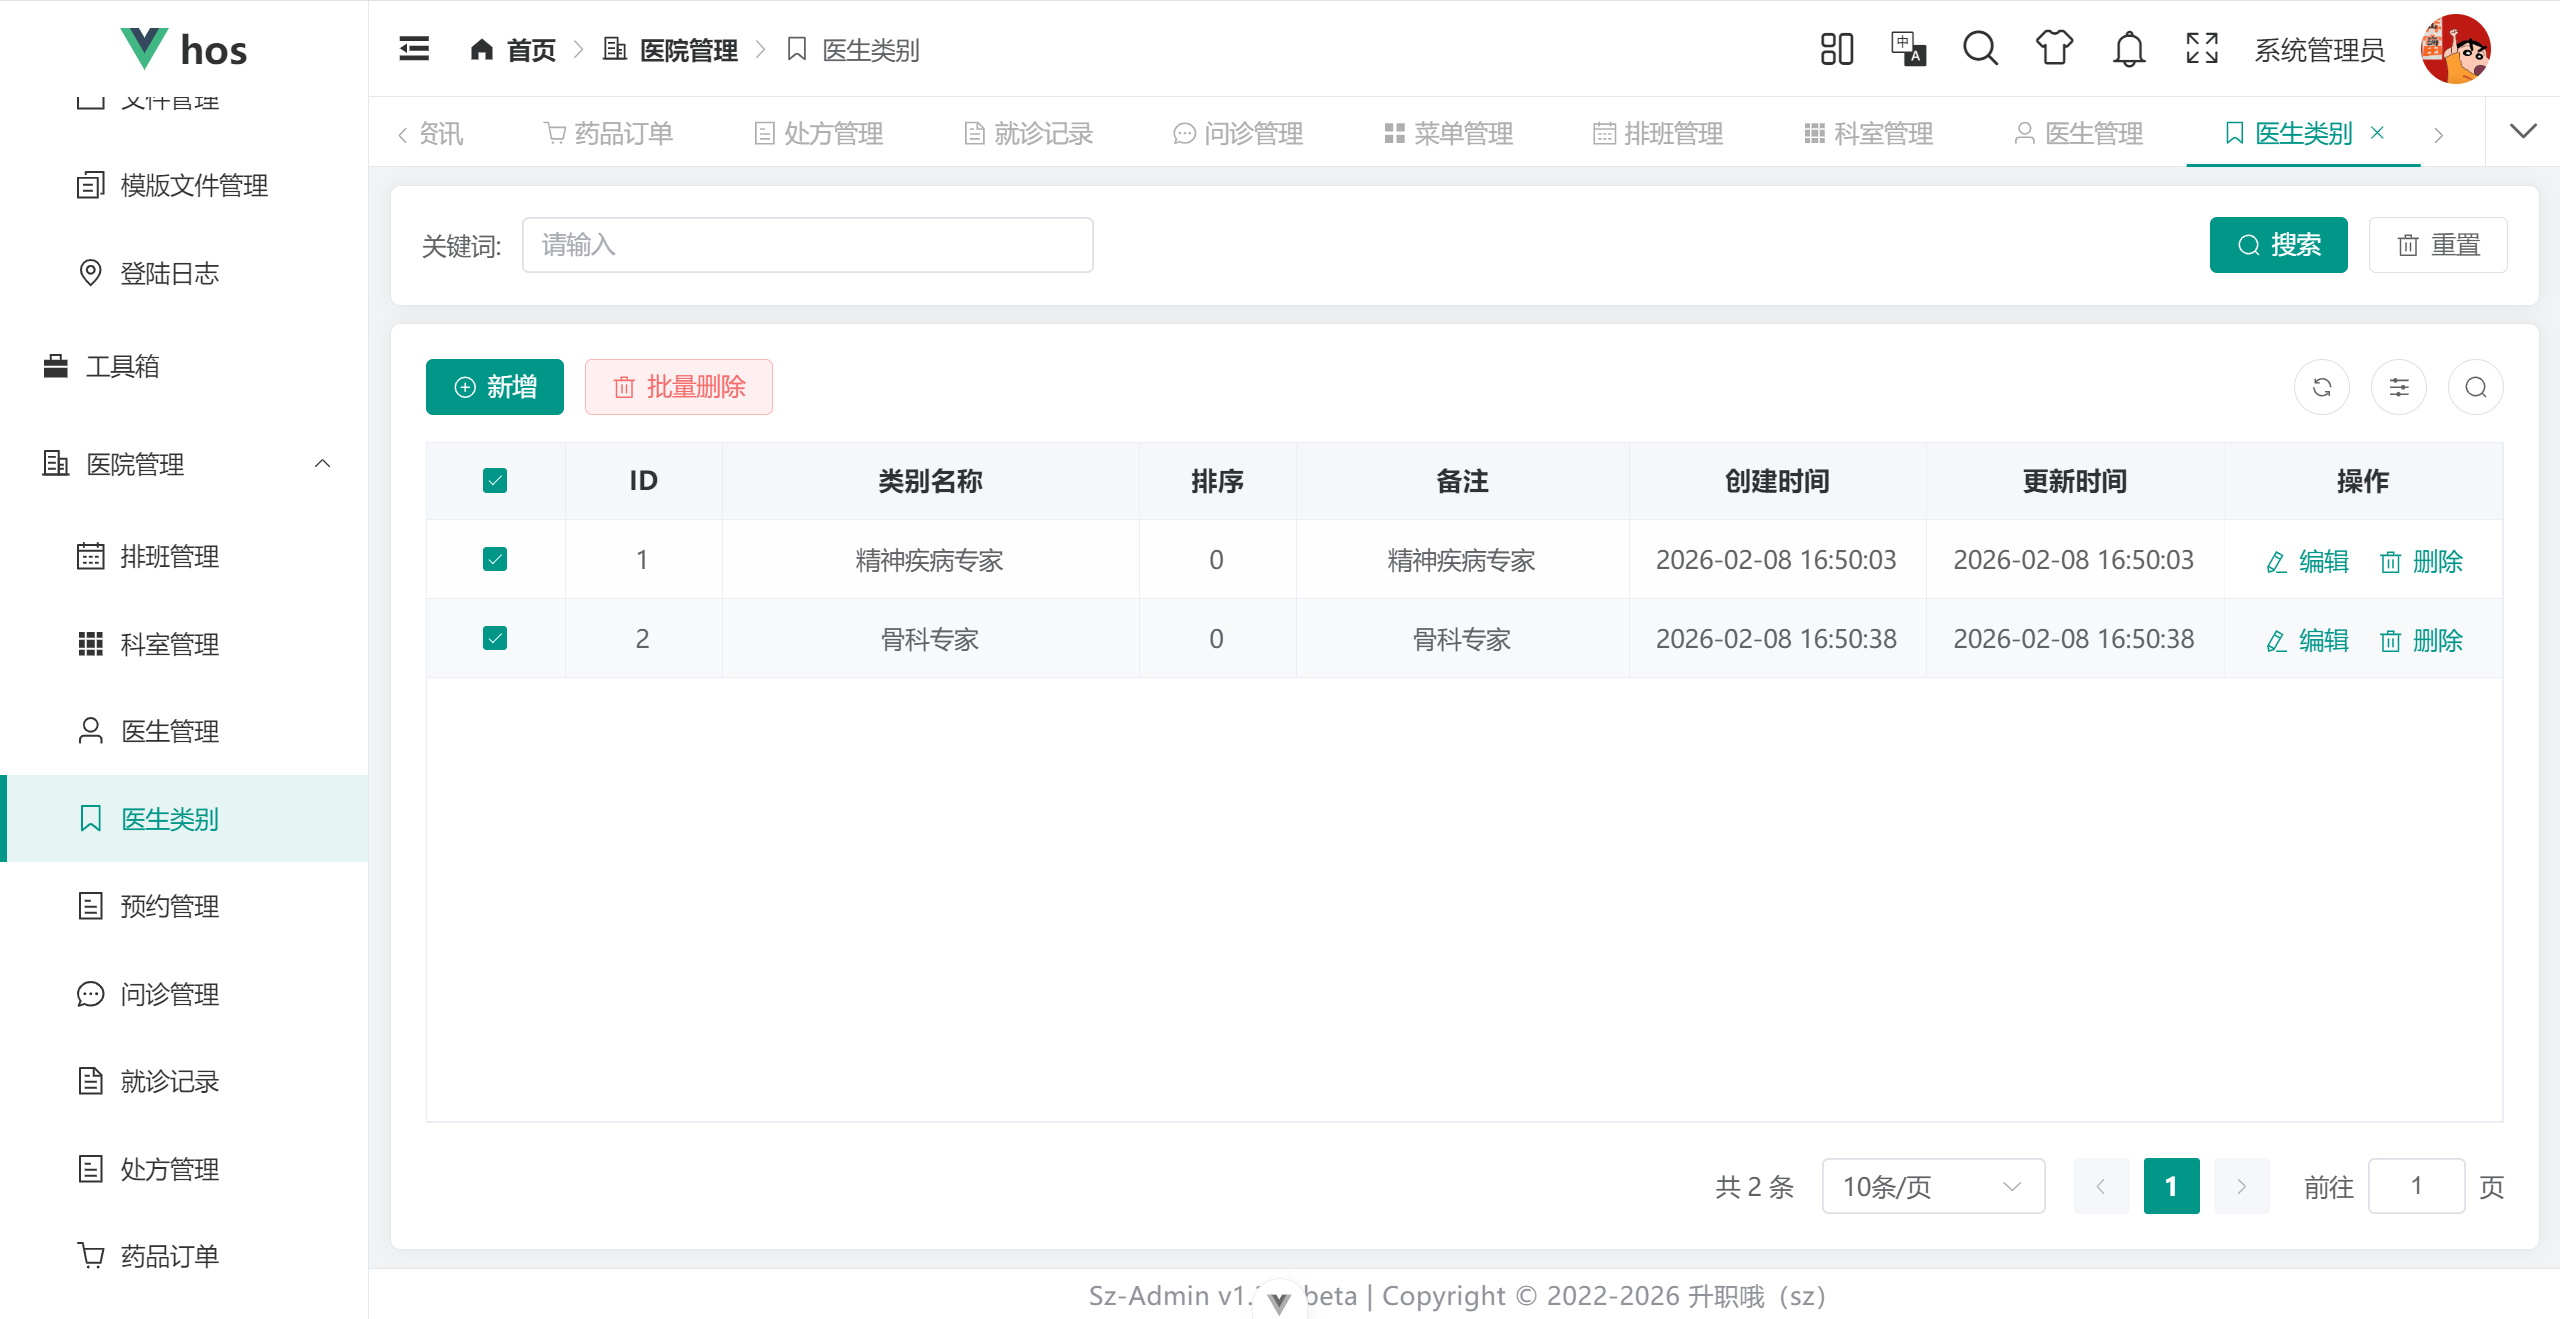Viewport: 2560px width, 1319px height.
Task: Click the 新增 button
Action: coord(495,387)
